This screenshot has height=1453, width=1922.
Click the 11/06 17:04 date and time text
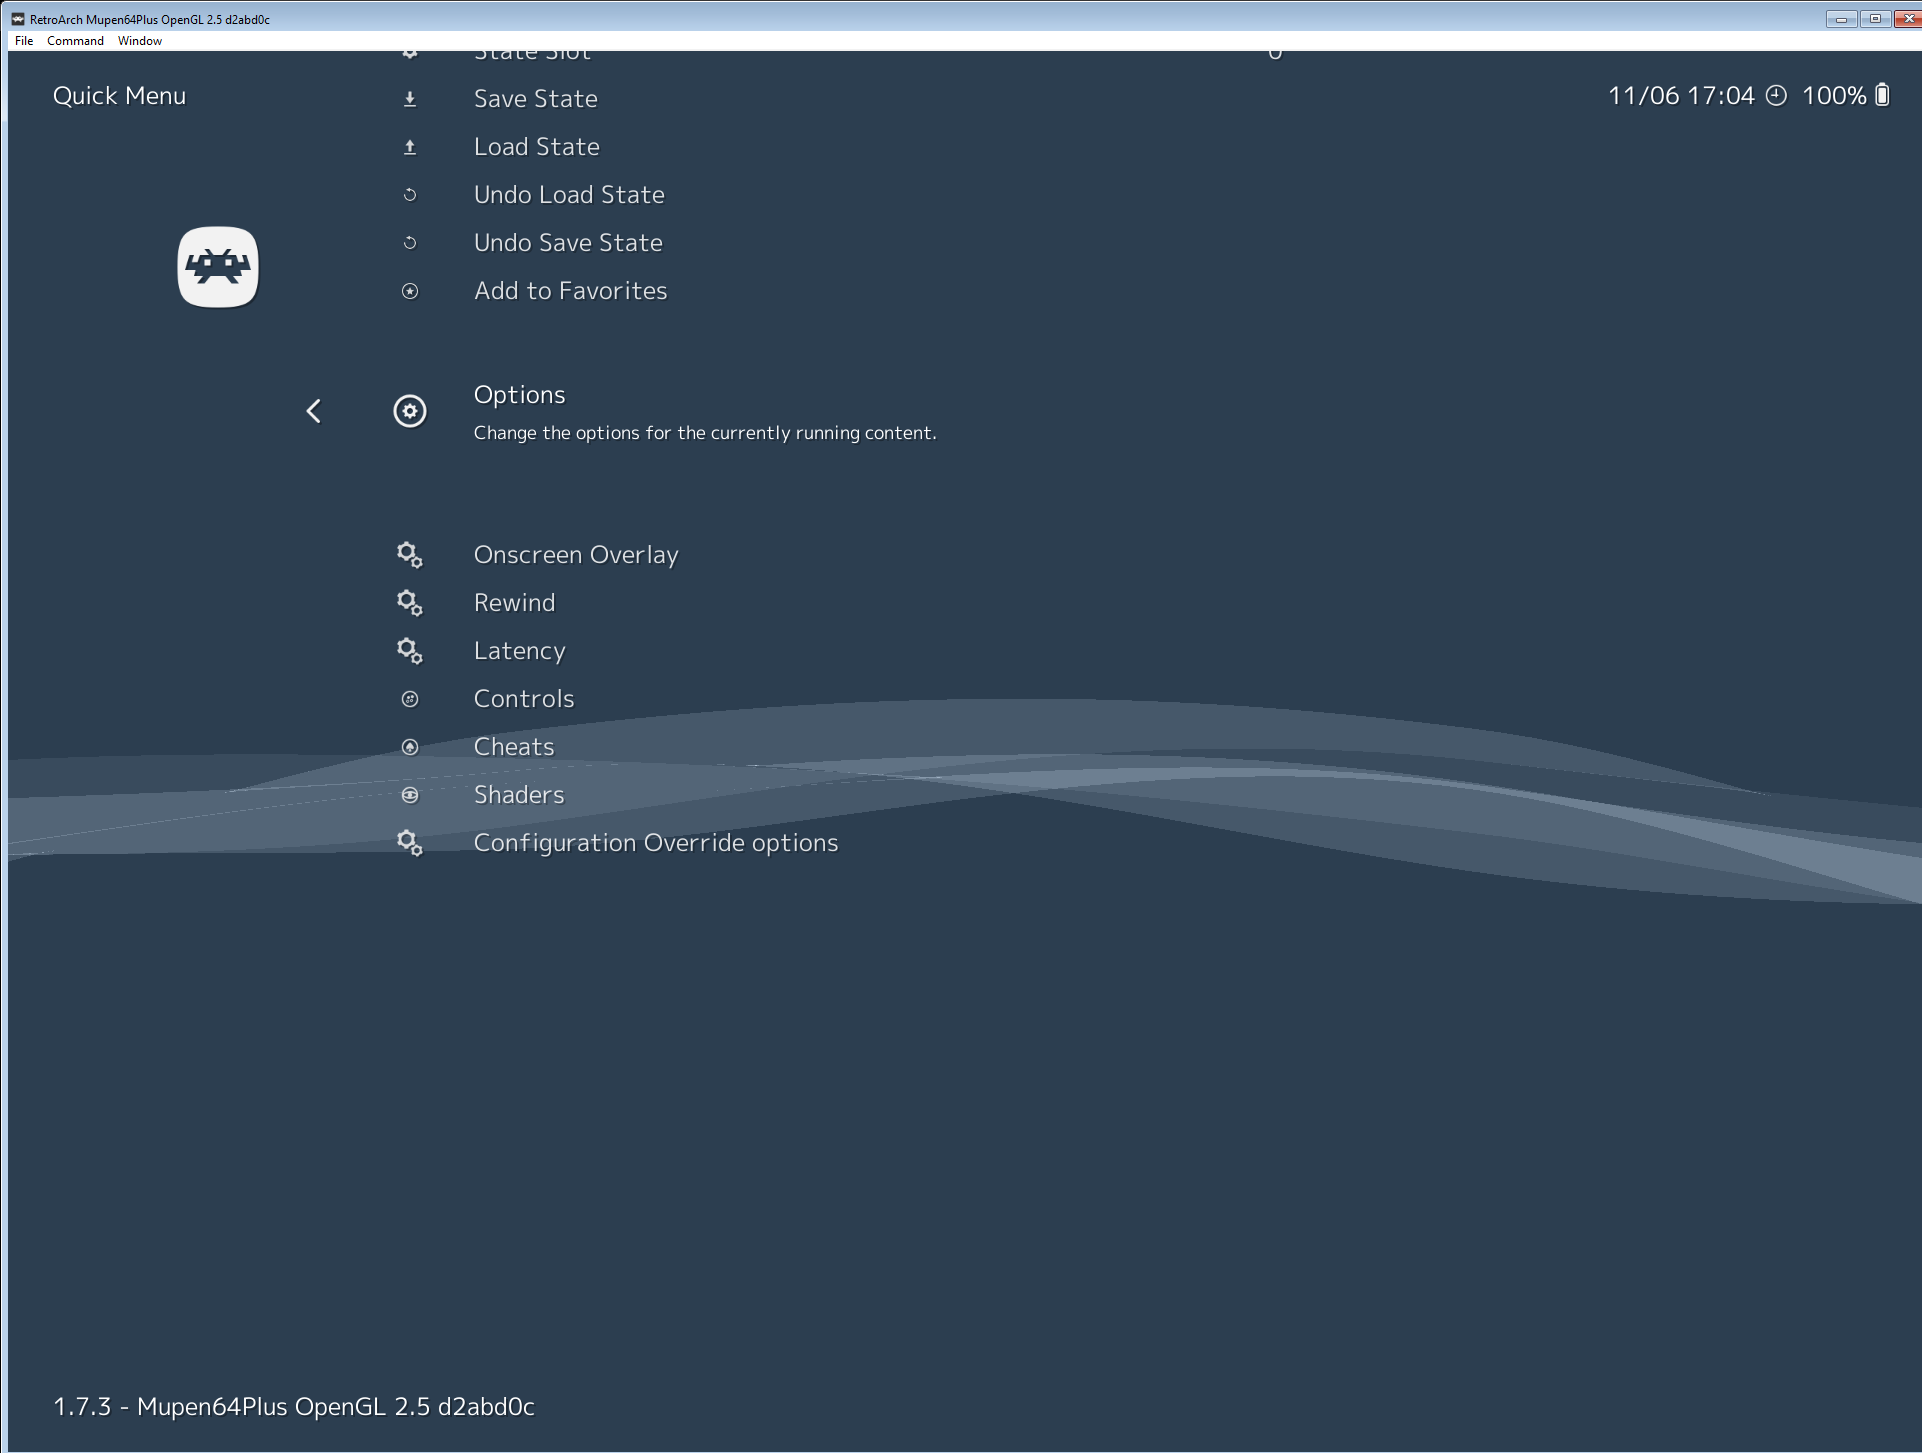(x=1681, y=96)
